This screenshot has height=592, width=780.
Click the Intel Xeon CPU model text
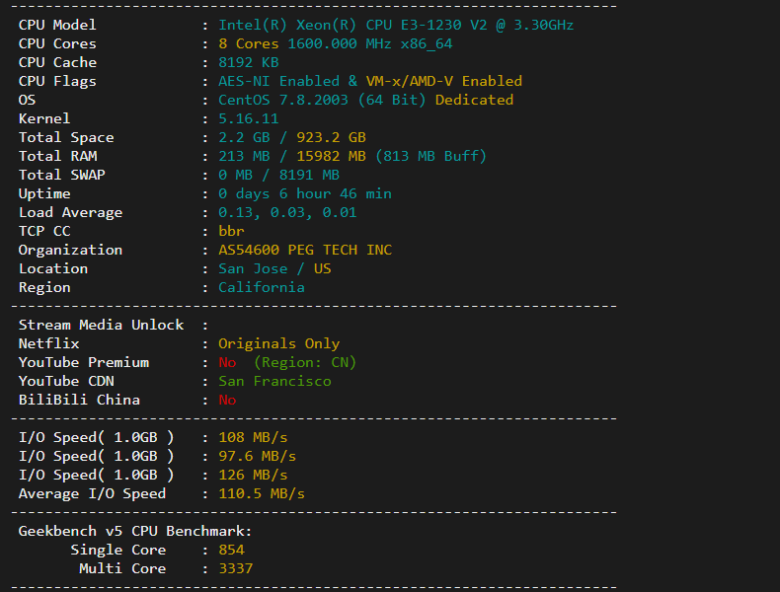click(396, 25)
